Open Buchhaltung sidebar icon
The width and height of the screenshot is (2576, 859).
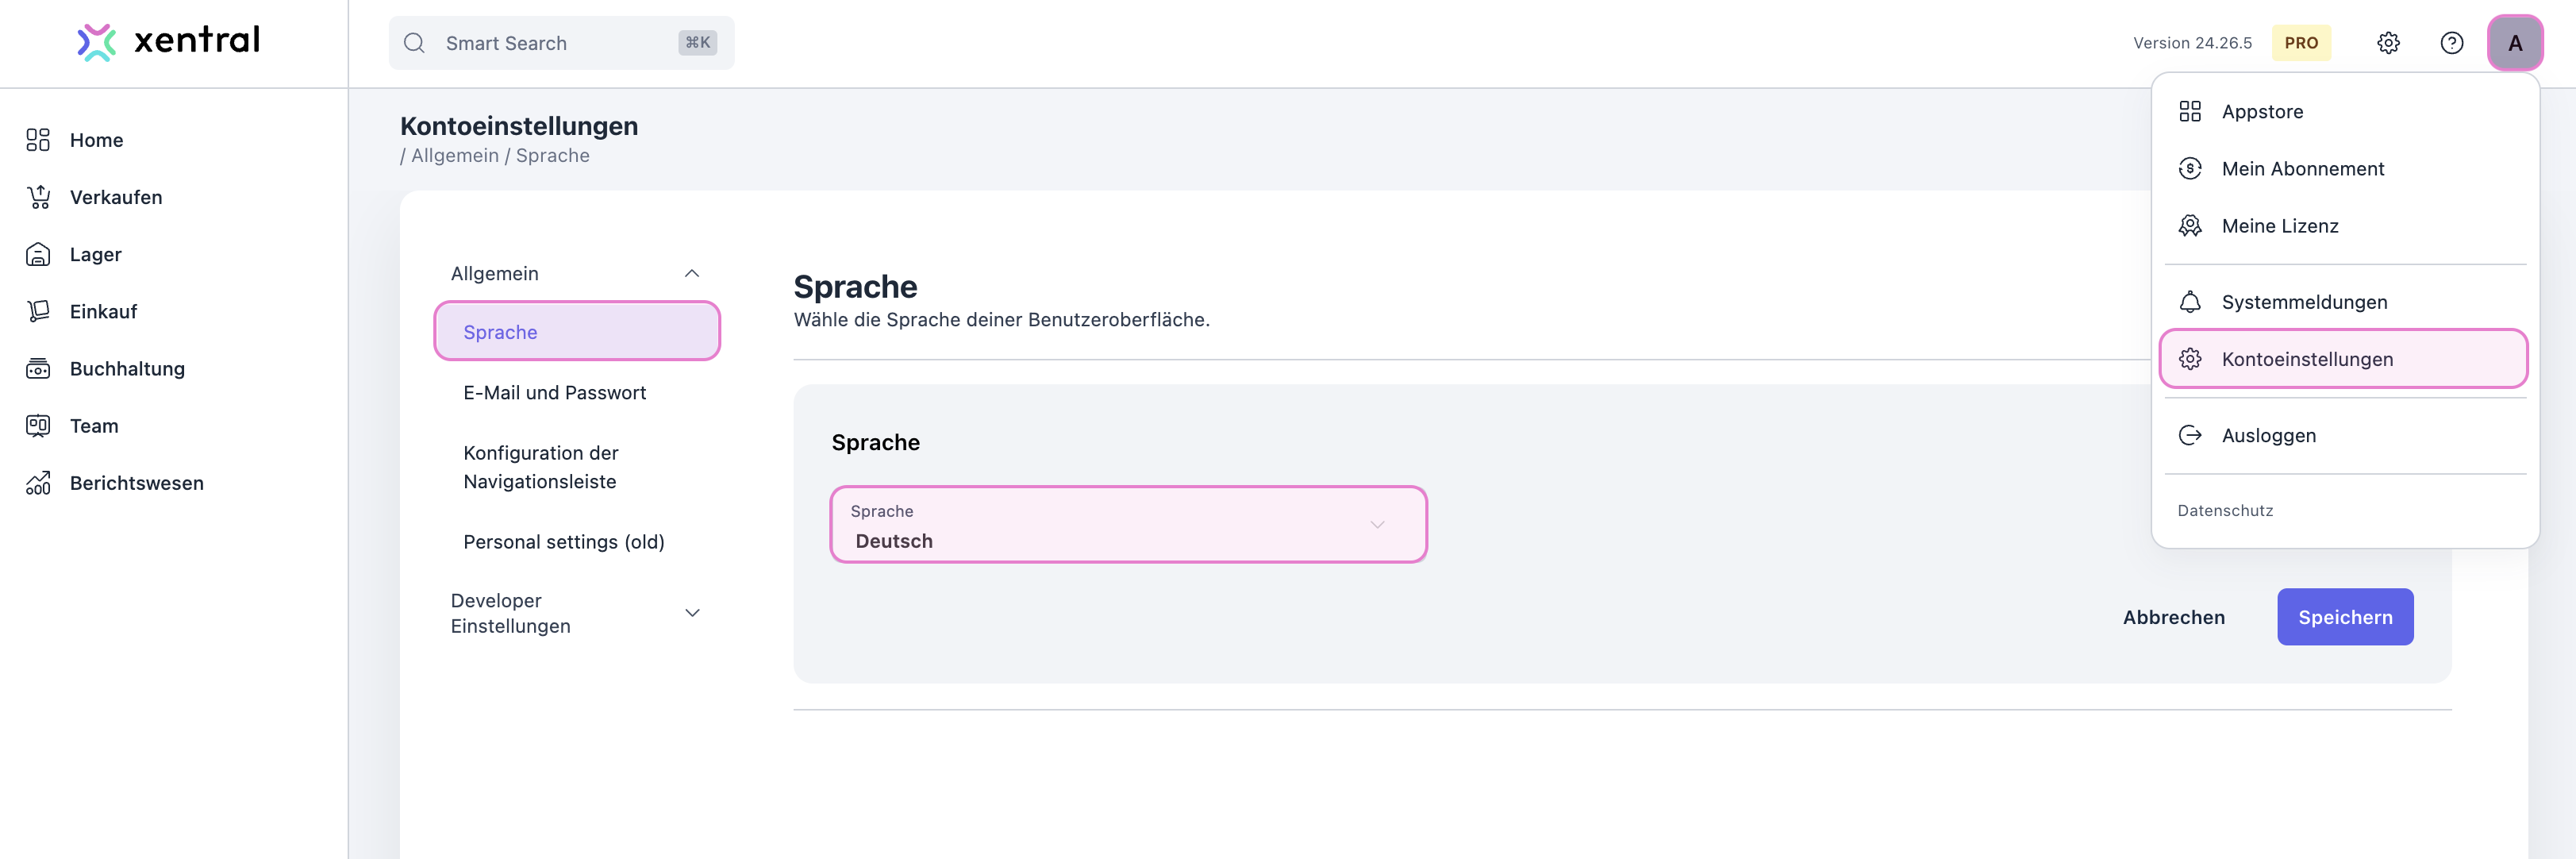point(38,368)
